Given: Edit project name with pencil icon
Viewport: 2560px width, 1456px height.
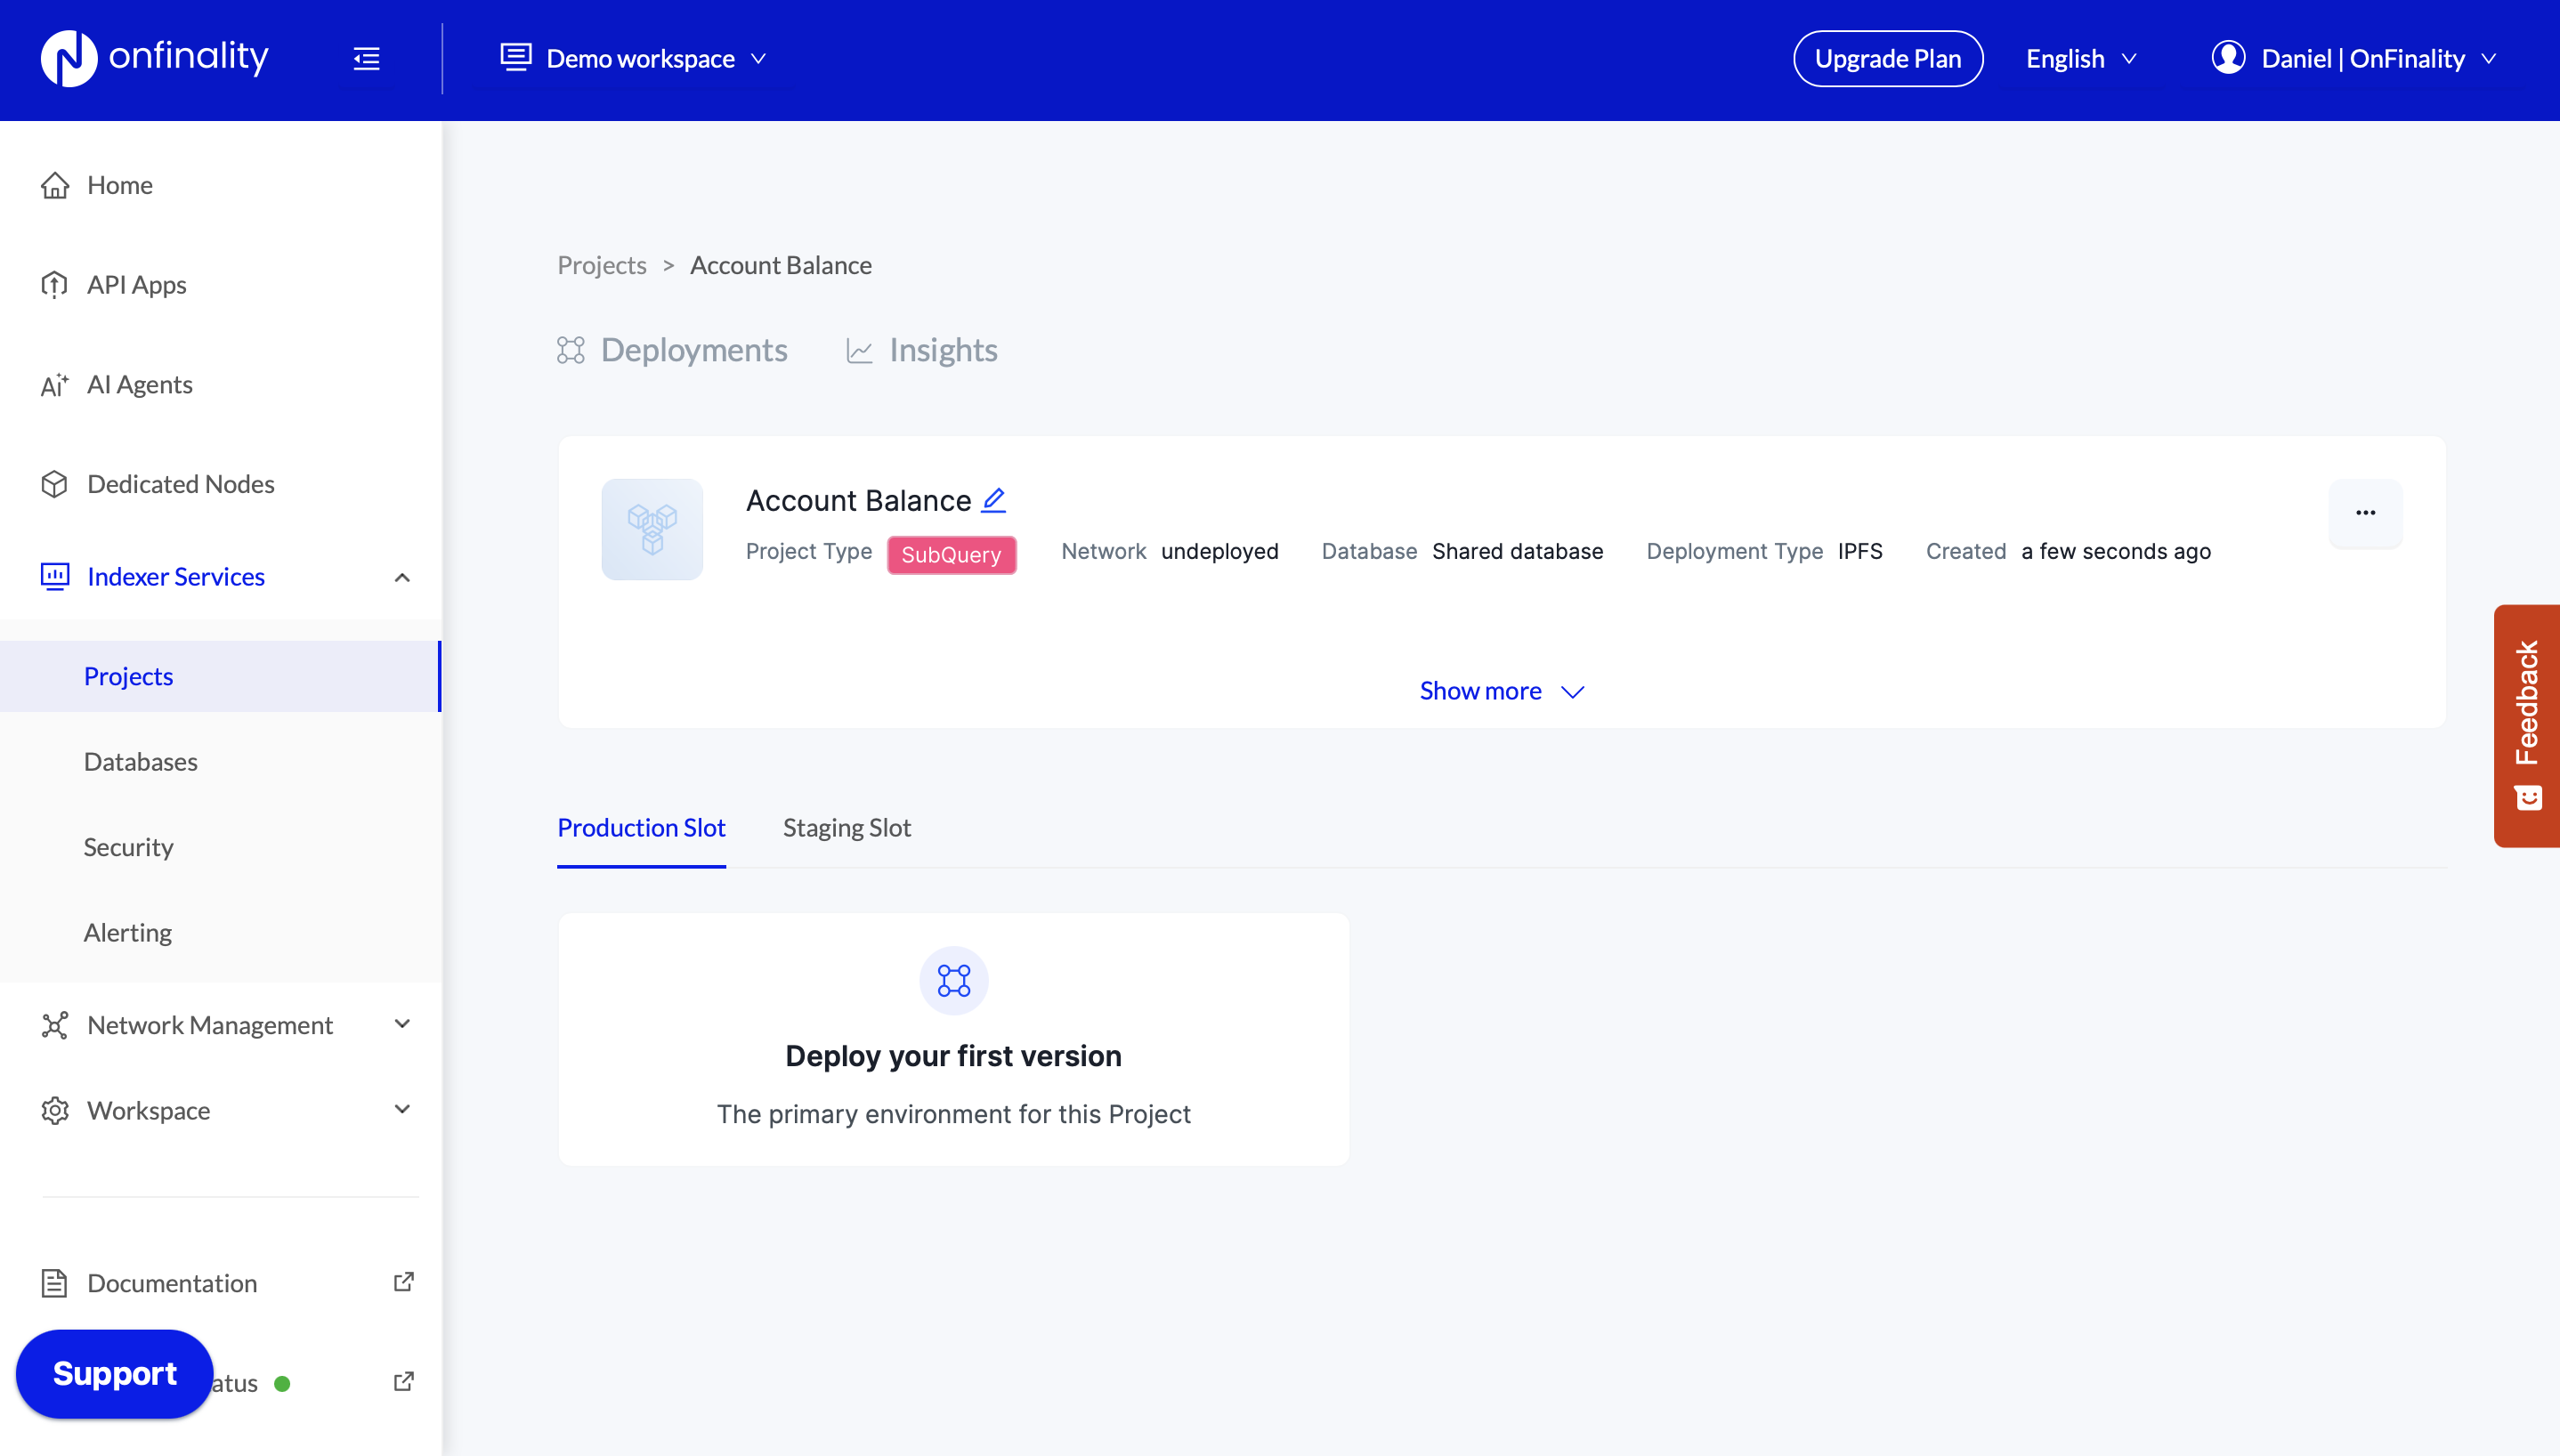Looking at the screenshot, I should [x=993, y=499].
